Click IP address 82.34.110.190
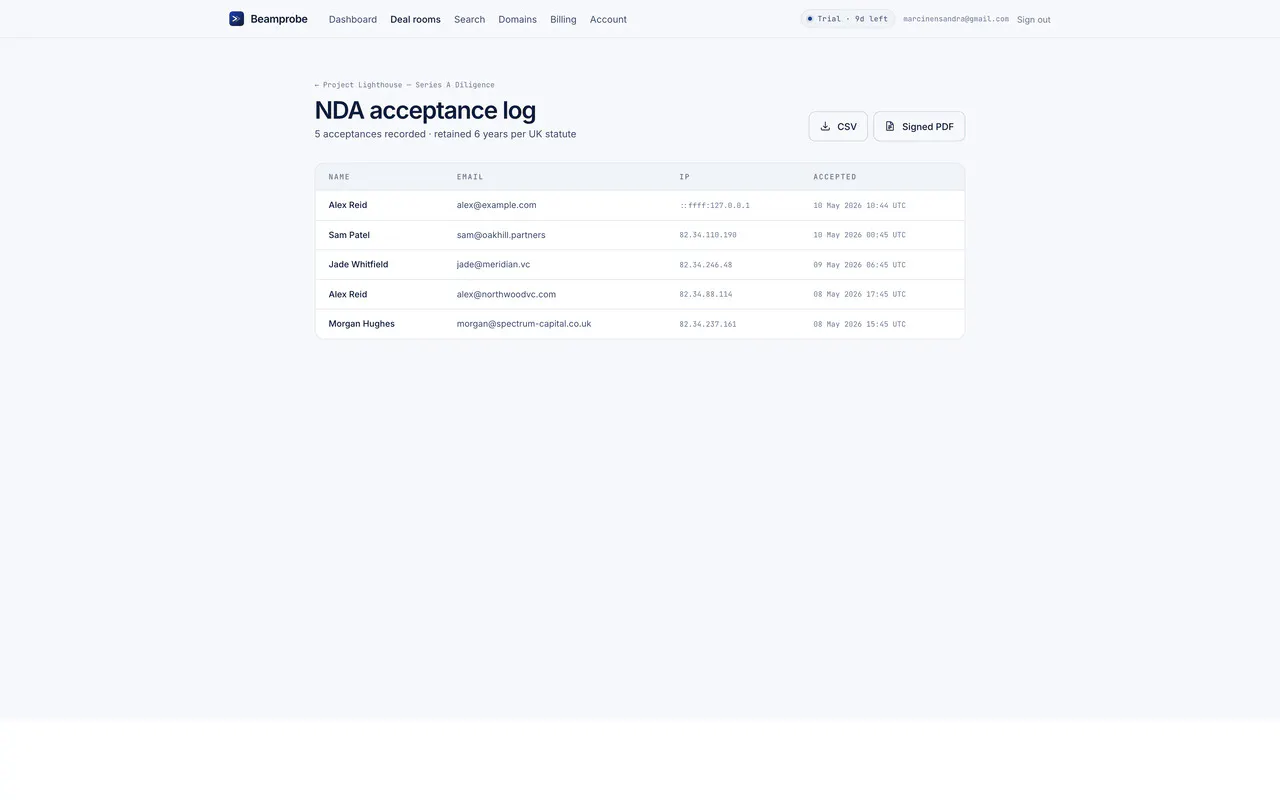The width and height of the screenshot is (1280, 800). tap(708, 235)
